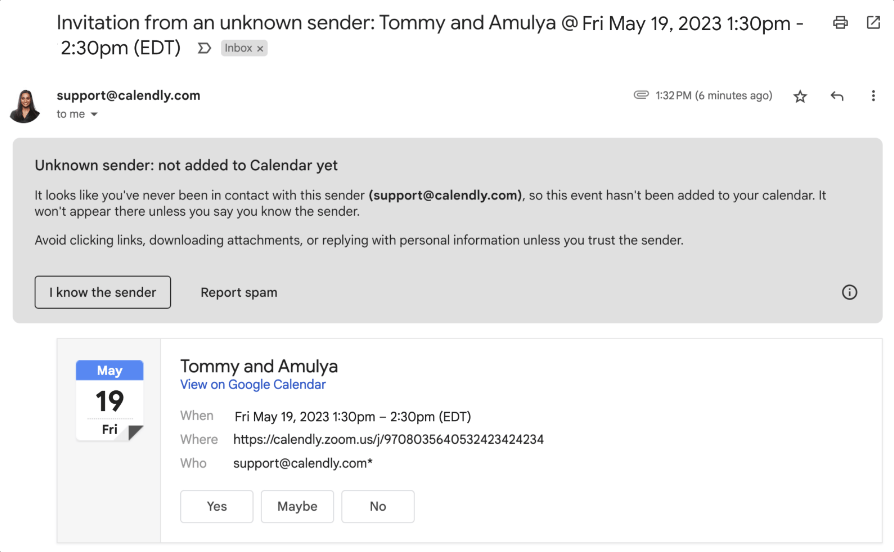Click the info icon in warning banner
Viewport: 894px width, 552px height.
pos(849,293)
